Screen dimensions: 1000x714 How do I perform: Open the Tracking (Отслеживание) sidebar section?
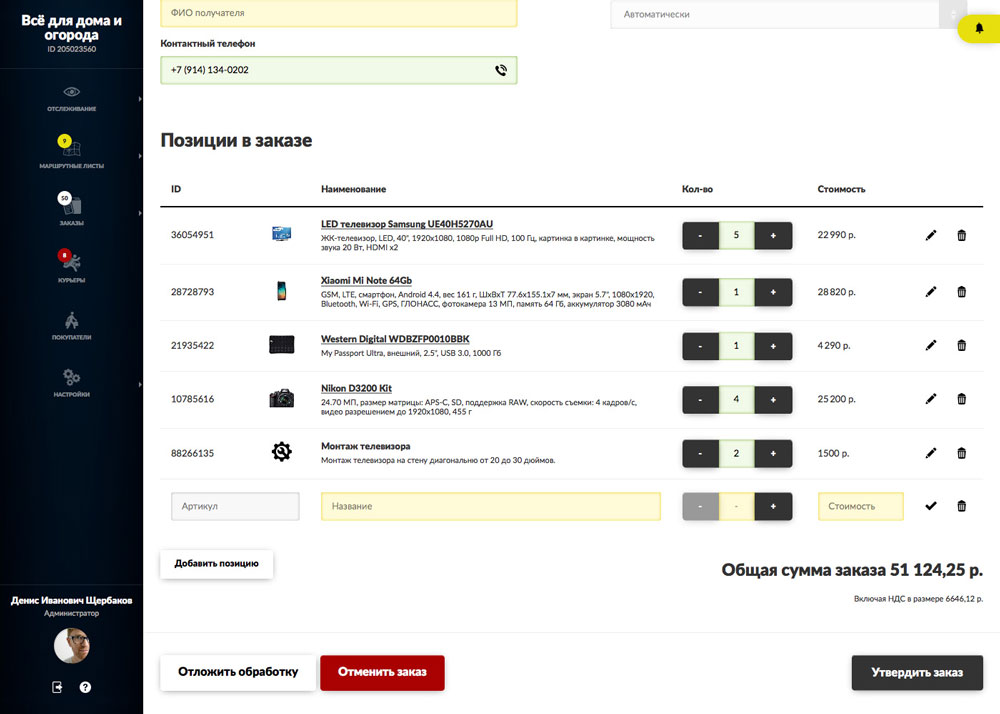(71, 99)
